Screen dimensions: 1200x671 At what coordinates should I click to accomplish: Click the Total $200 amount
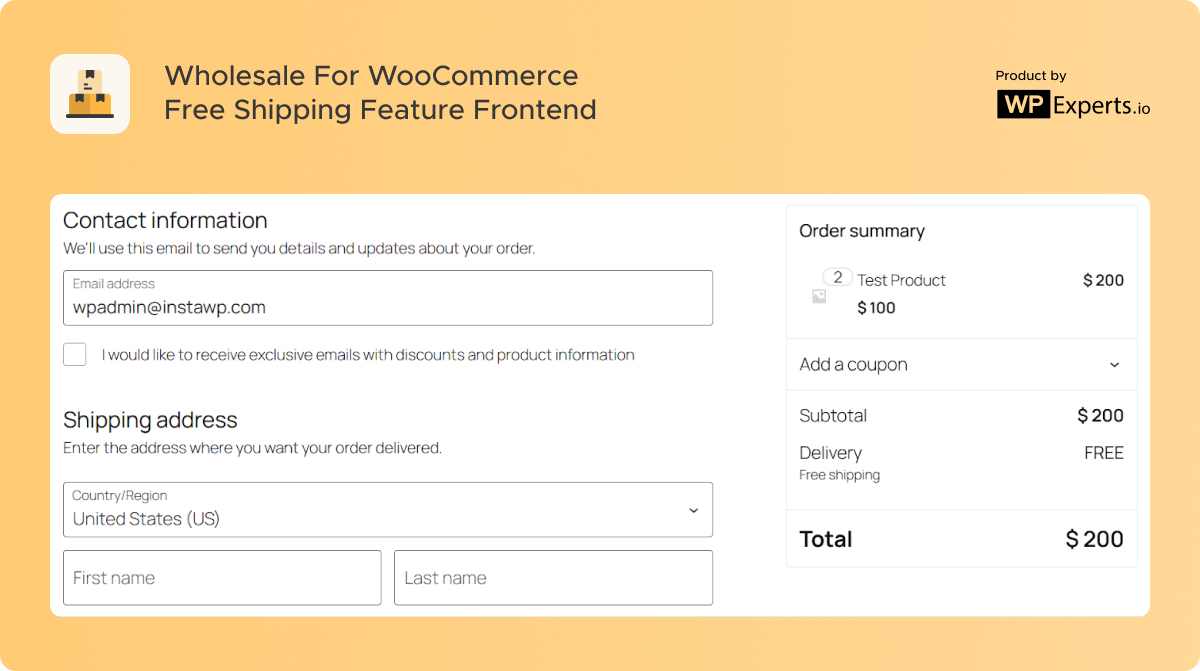(1094, 539)
